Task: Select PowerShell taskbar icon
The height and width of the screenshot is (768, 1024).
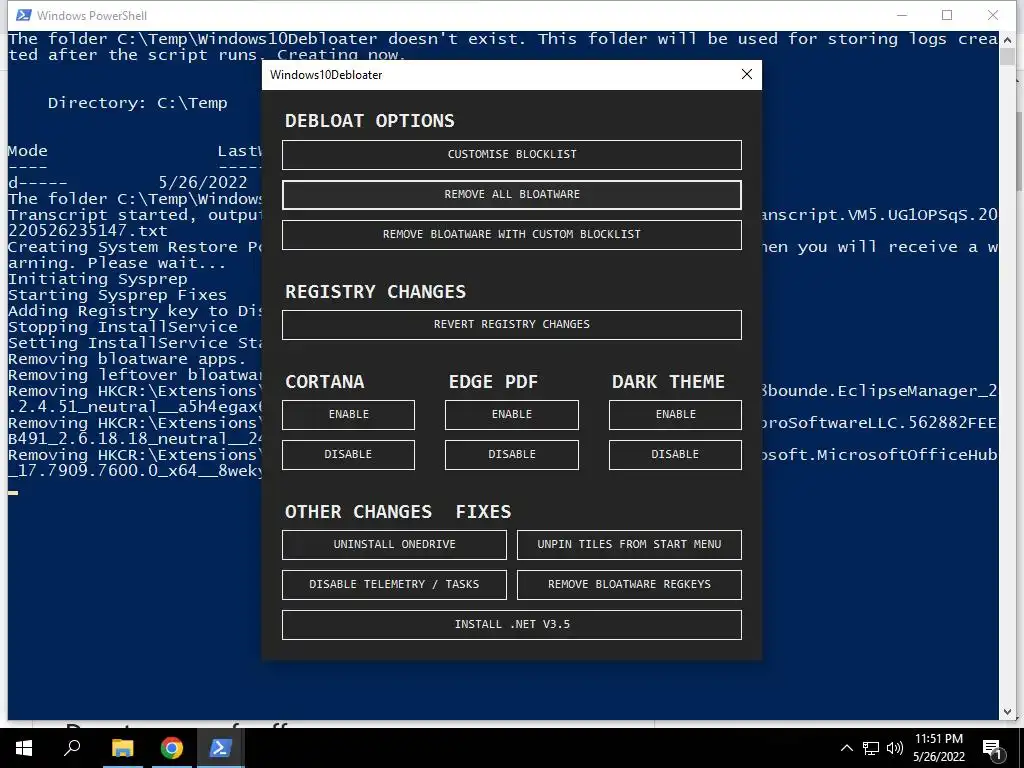Action: [x=220, y=748]
